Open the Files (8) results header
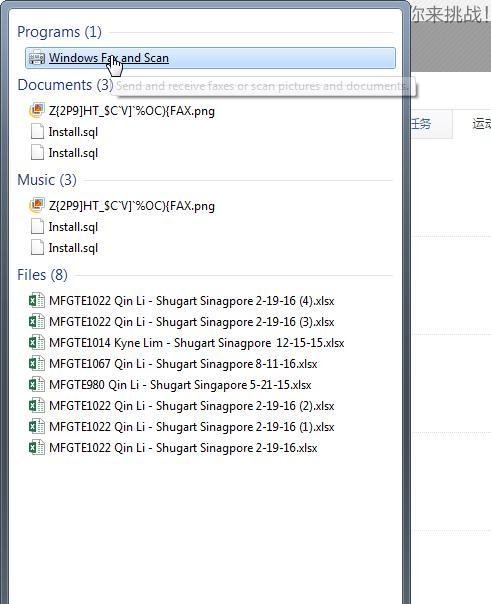Viewport: 491px width, 604px height. click(42, 275)
